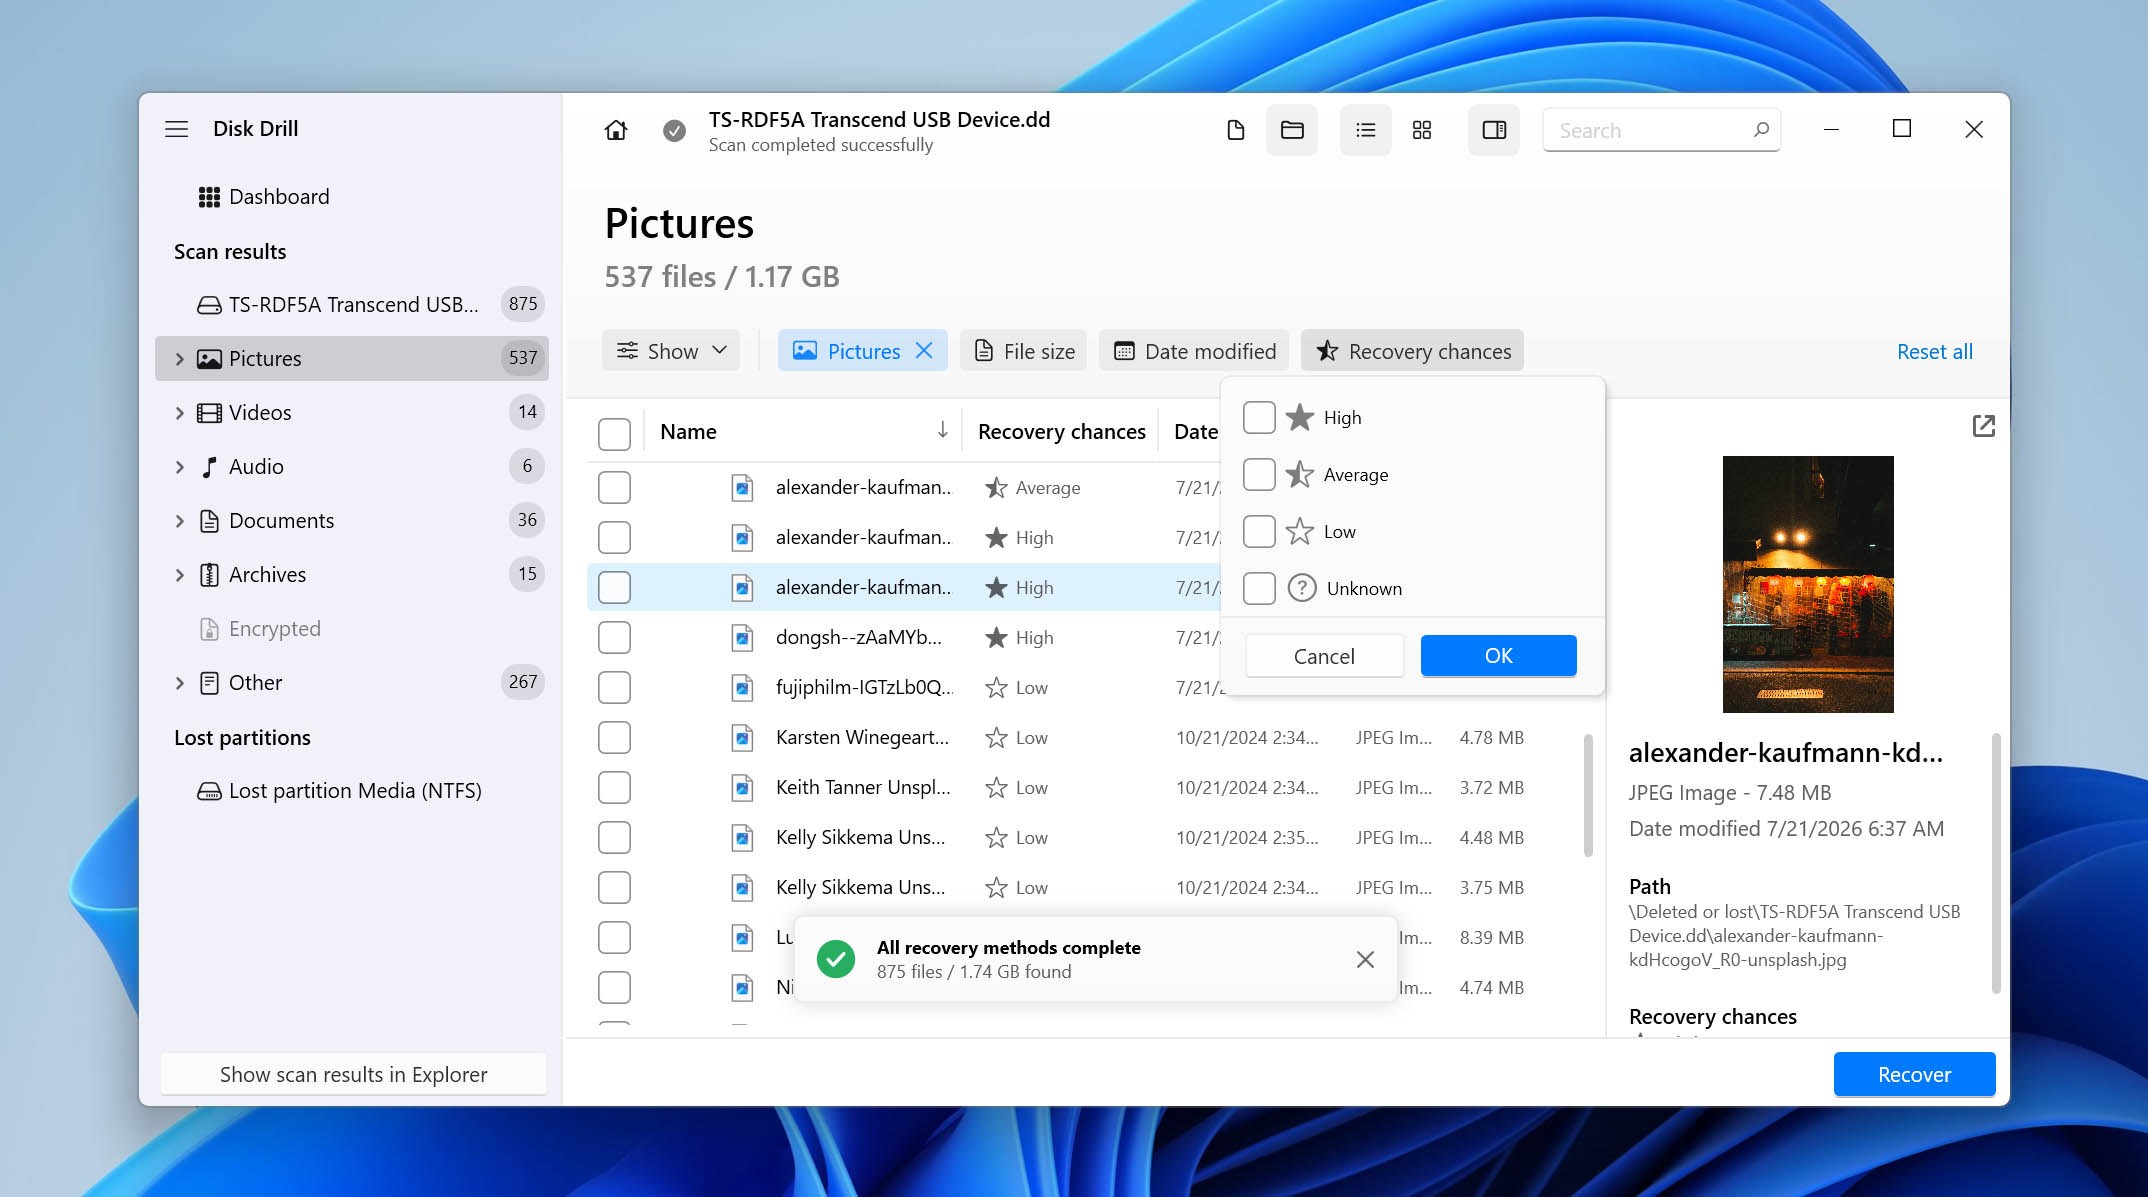The height and width of the screenshot is (1197, 2148).
Task: Click the Unknown question mark icon
Action: coord(1301,588)
